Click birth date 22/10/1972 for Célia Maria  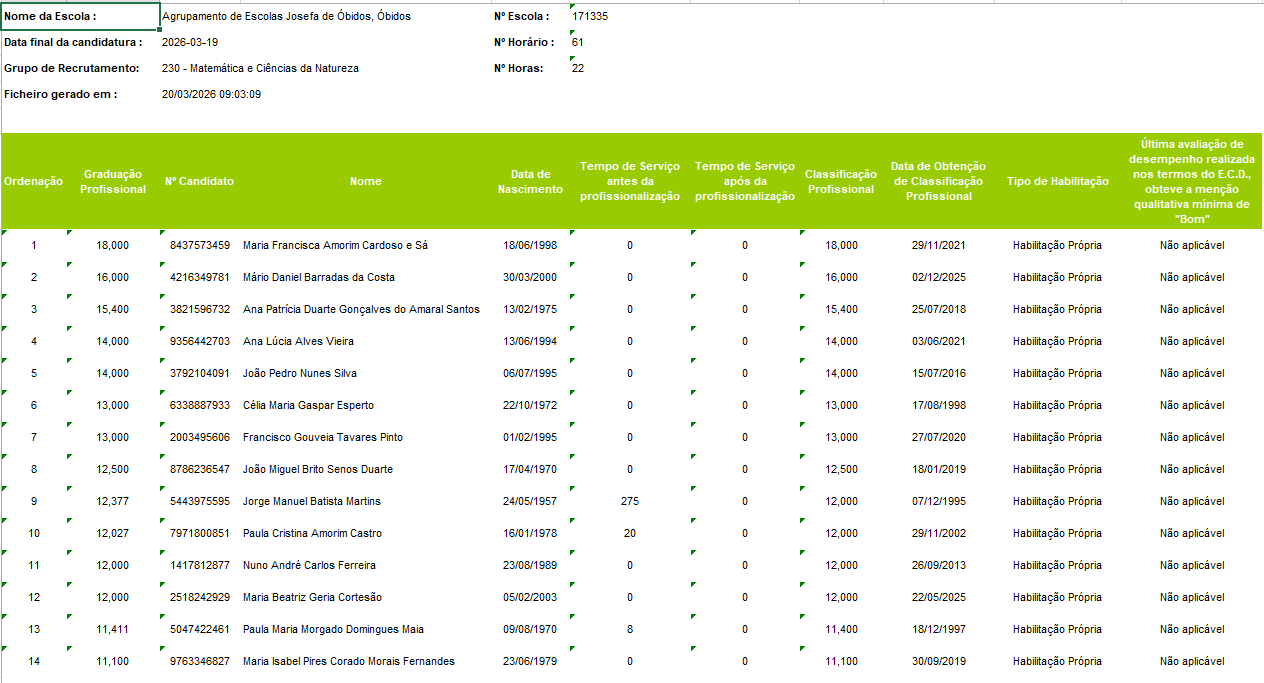point(530,405)
